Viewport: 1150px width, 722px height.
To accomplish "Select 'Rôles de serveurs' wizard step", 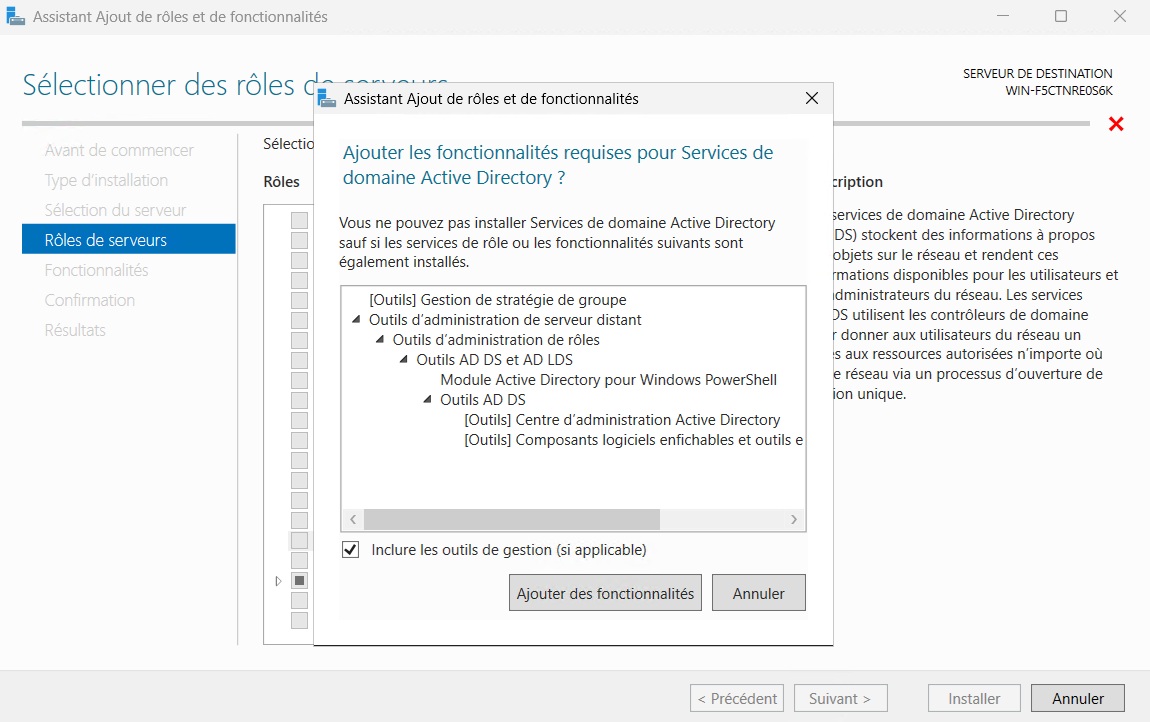I will tap(106, 240).
